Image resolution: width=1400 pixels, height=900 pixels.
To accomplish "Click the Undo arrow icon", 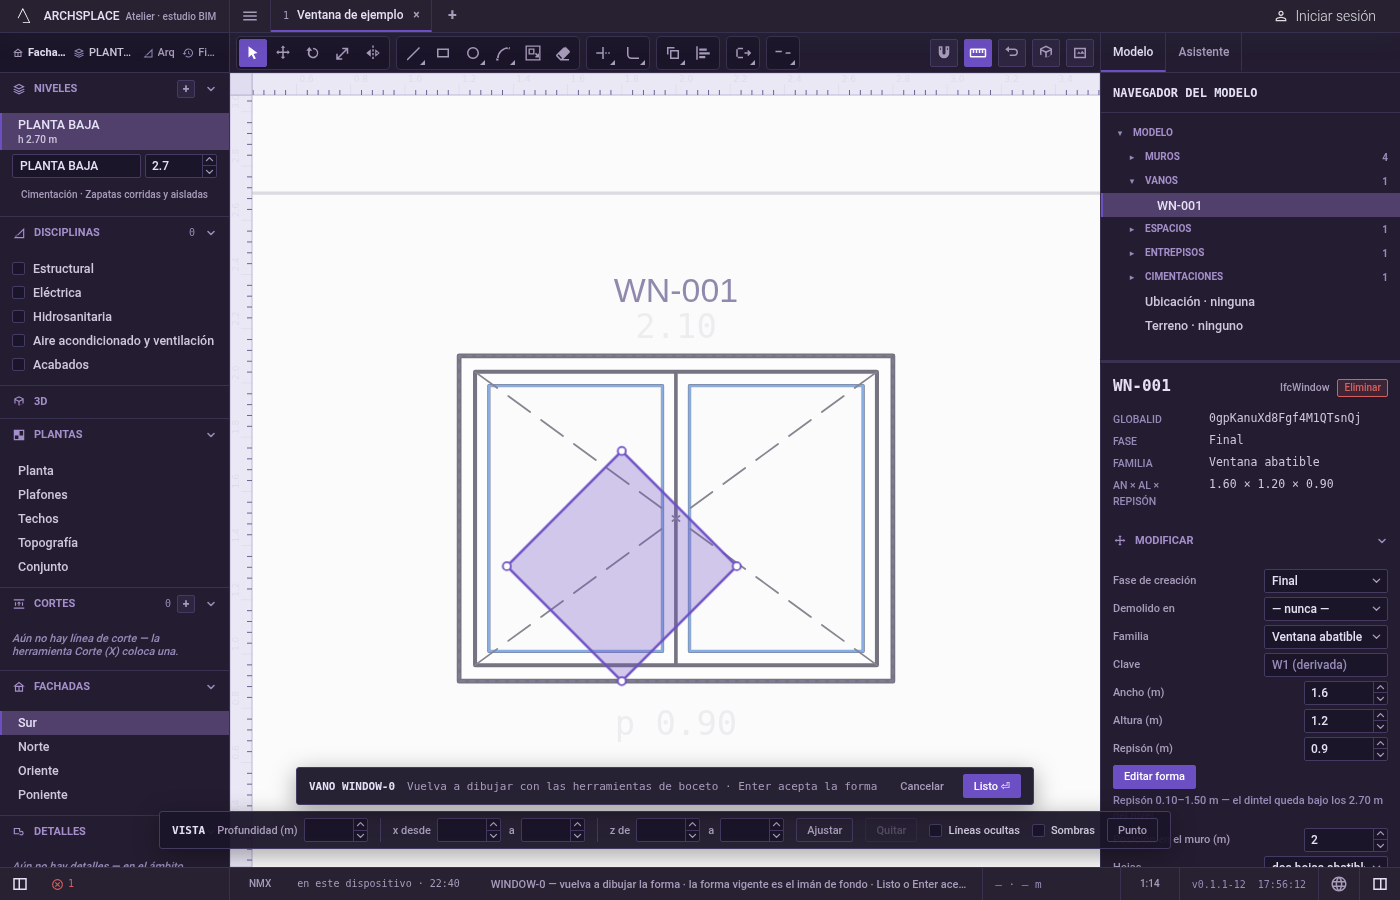I will 1012,53.
